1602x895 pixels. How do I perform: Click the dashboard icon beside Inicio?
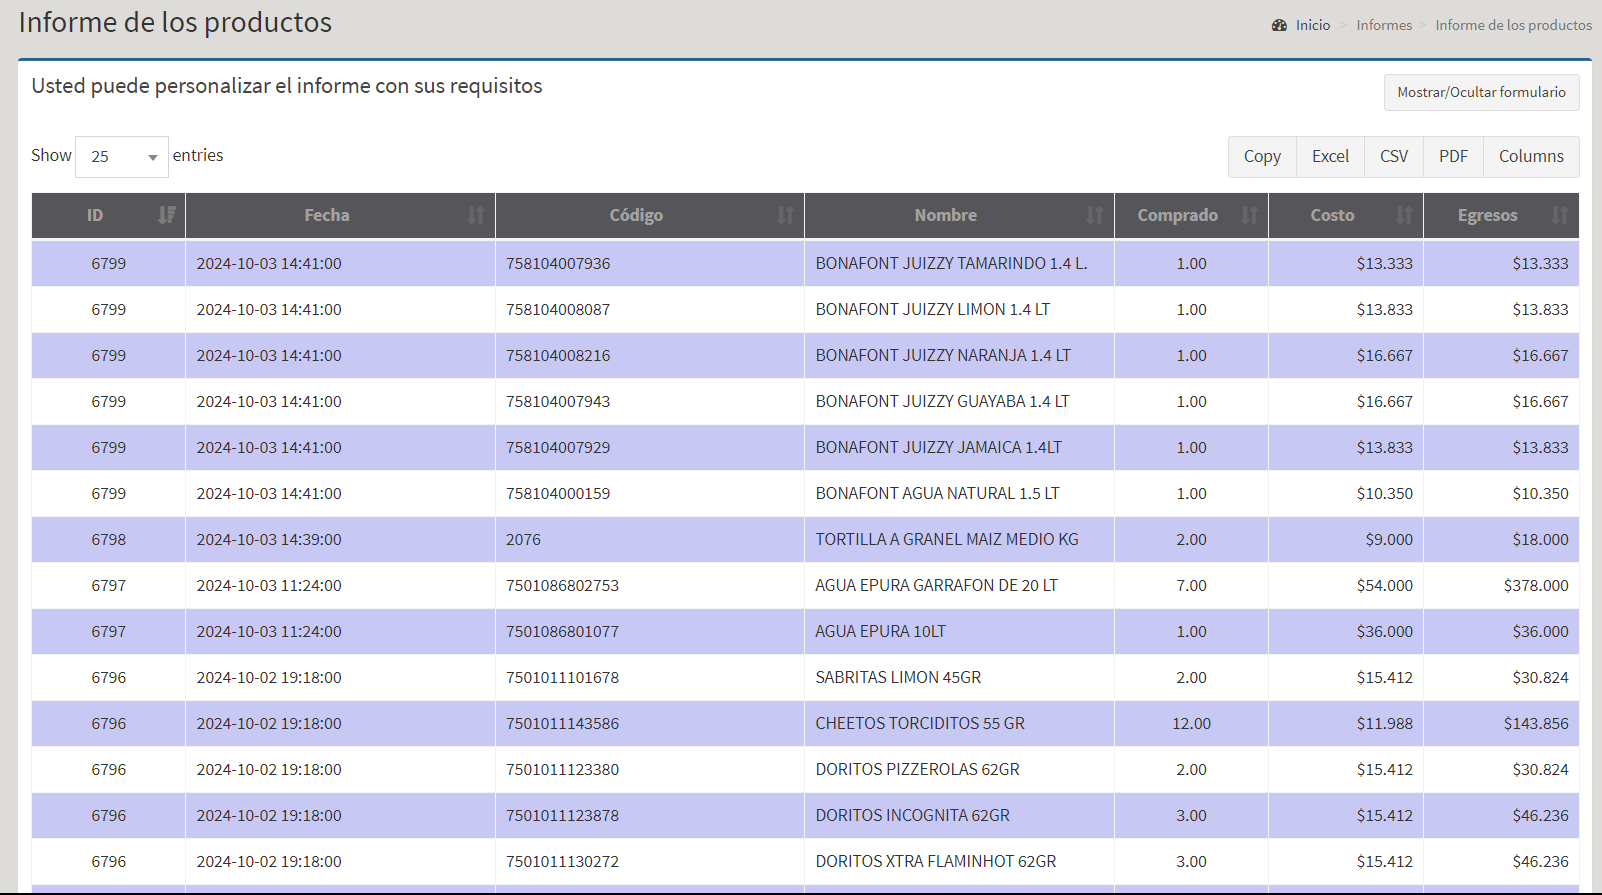point(1279,25)
